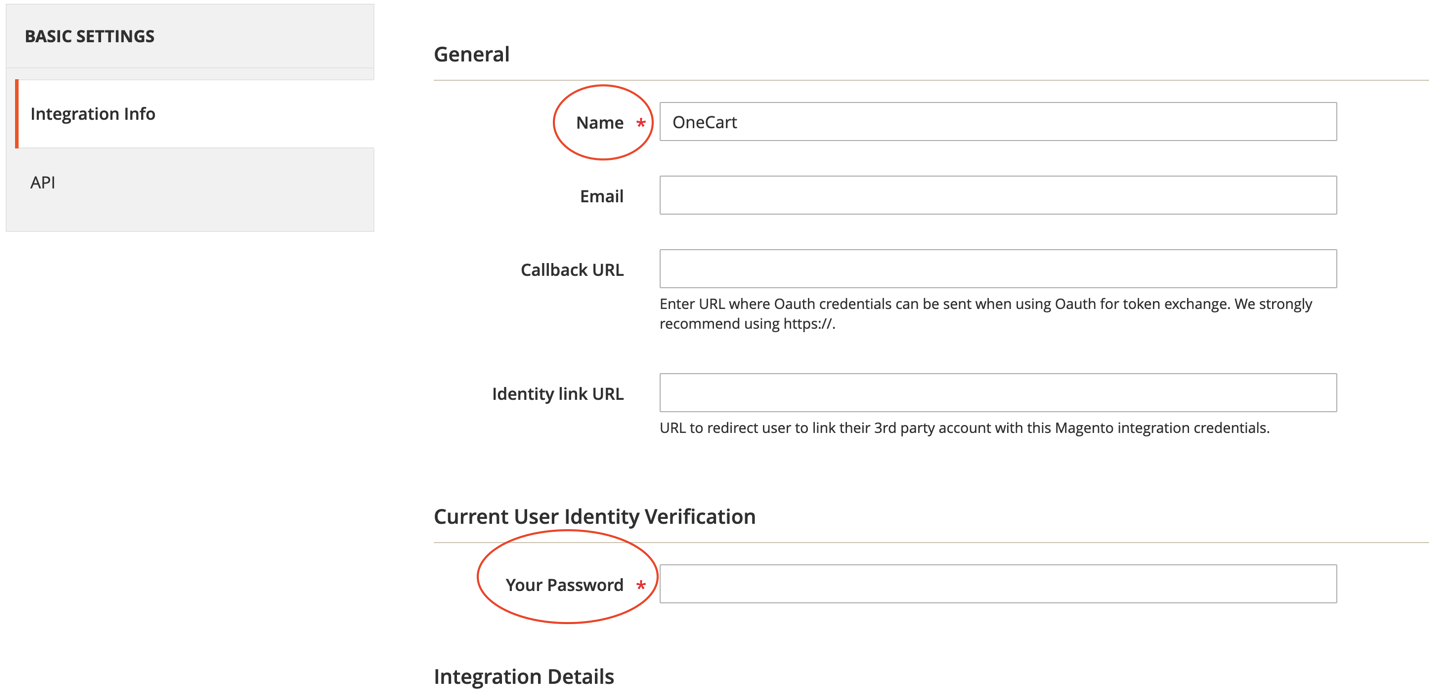Image resolution: width=1429 pixels, height=692 pixels.
Task: Select the Identity link URL field
Action: point(997,393)
